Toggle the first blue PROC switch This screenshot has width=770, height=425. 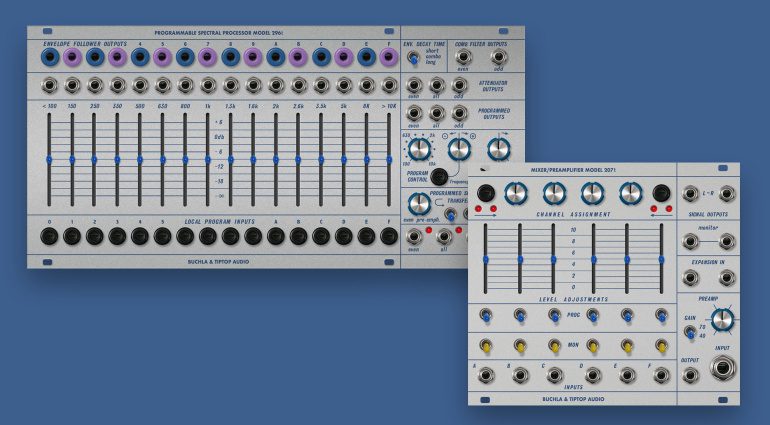(485, 315)
